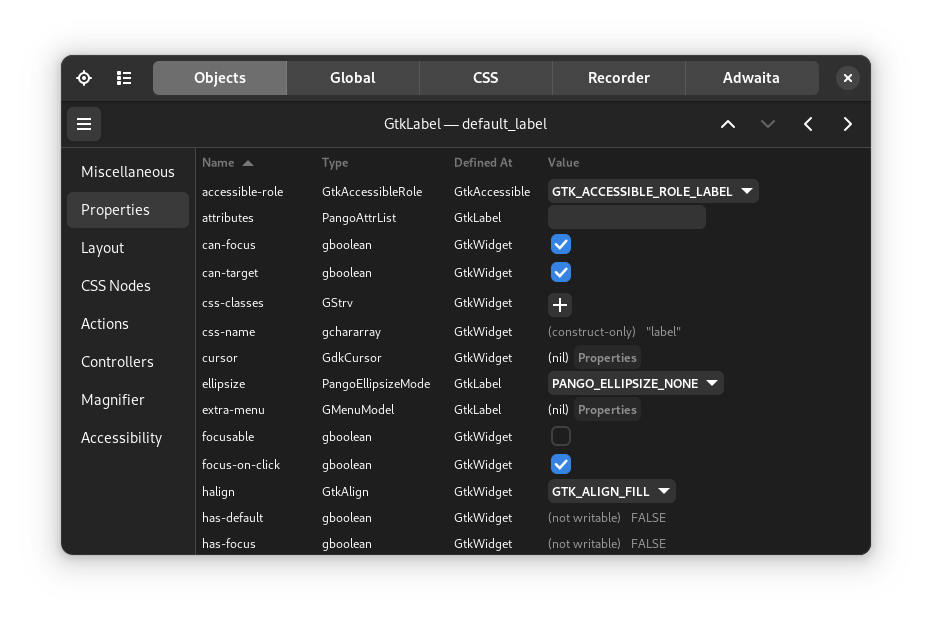Enable the focusable checkbox

coord(561,436)
